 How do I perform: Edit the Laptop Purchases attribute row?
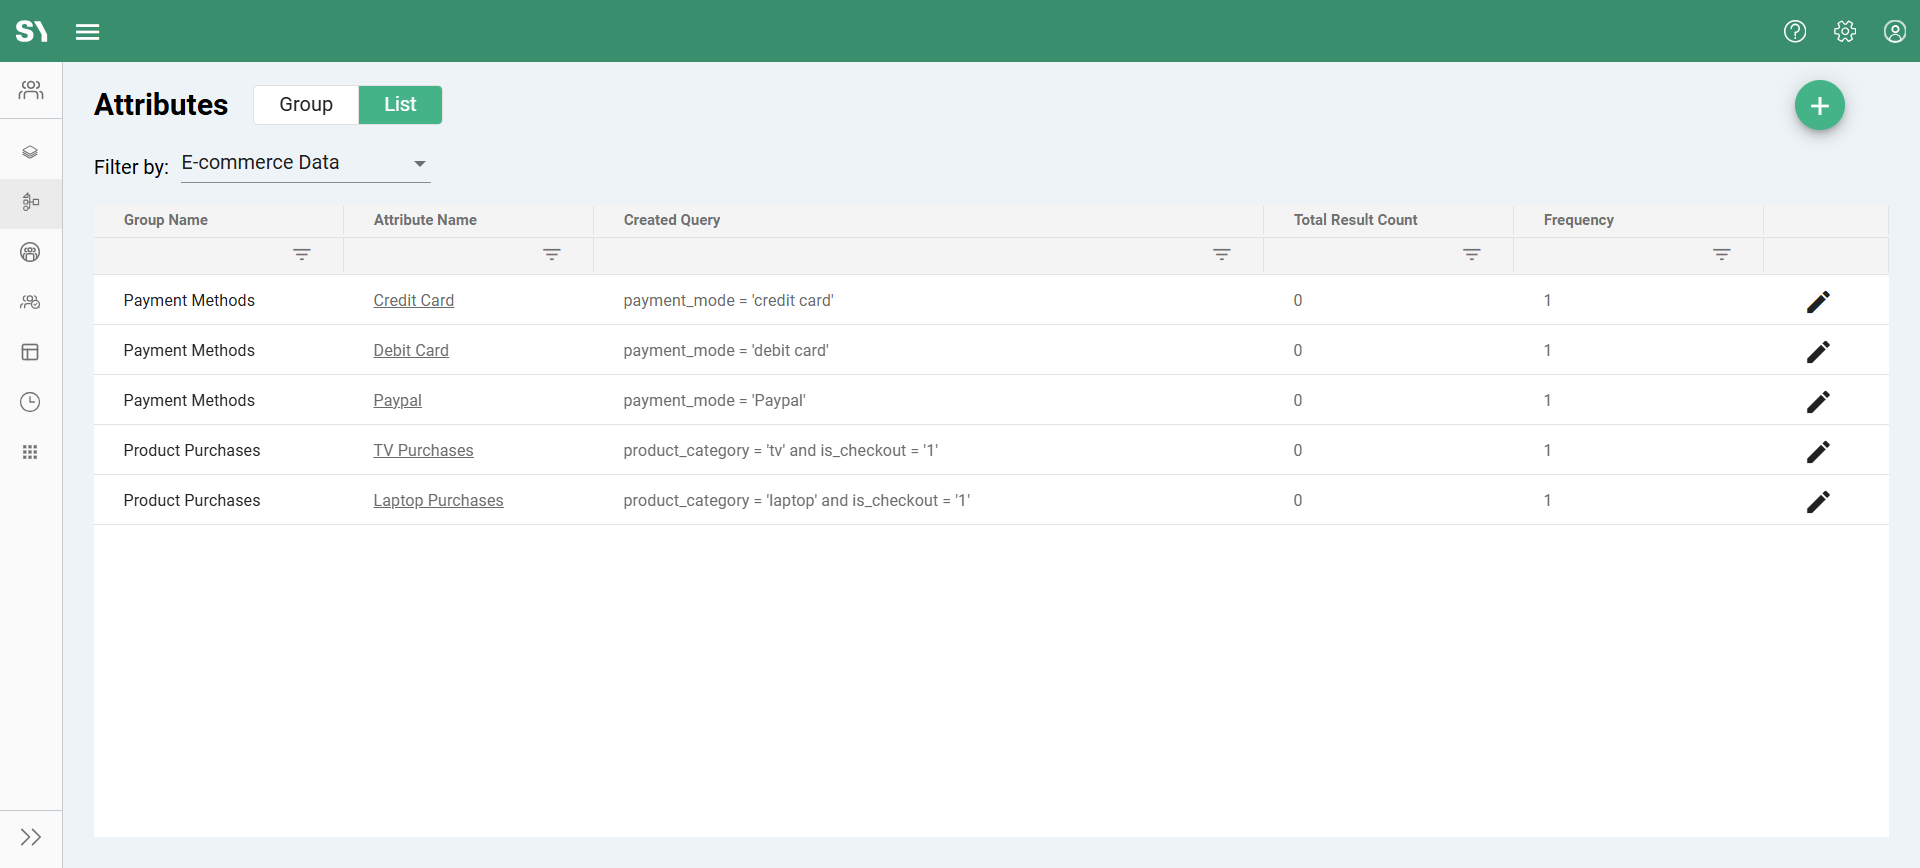pyautogui.click(x=1818, y=501)
